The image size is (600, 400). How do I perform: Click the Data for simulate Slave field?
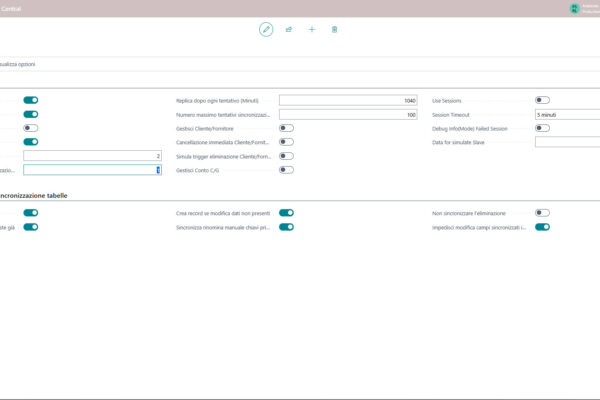pos(566,142)
